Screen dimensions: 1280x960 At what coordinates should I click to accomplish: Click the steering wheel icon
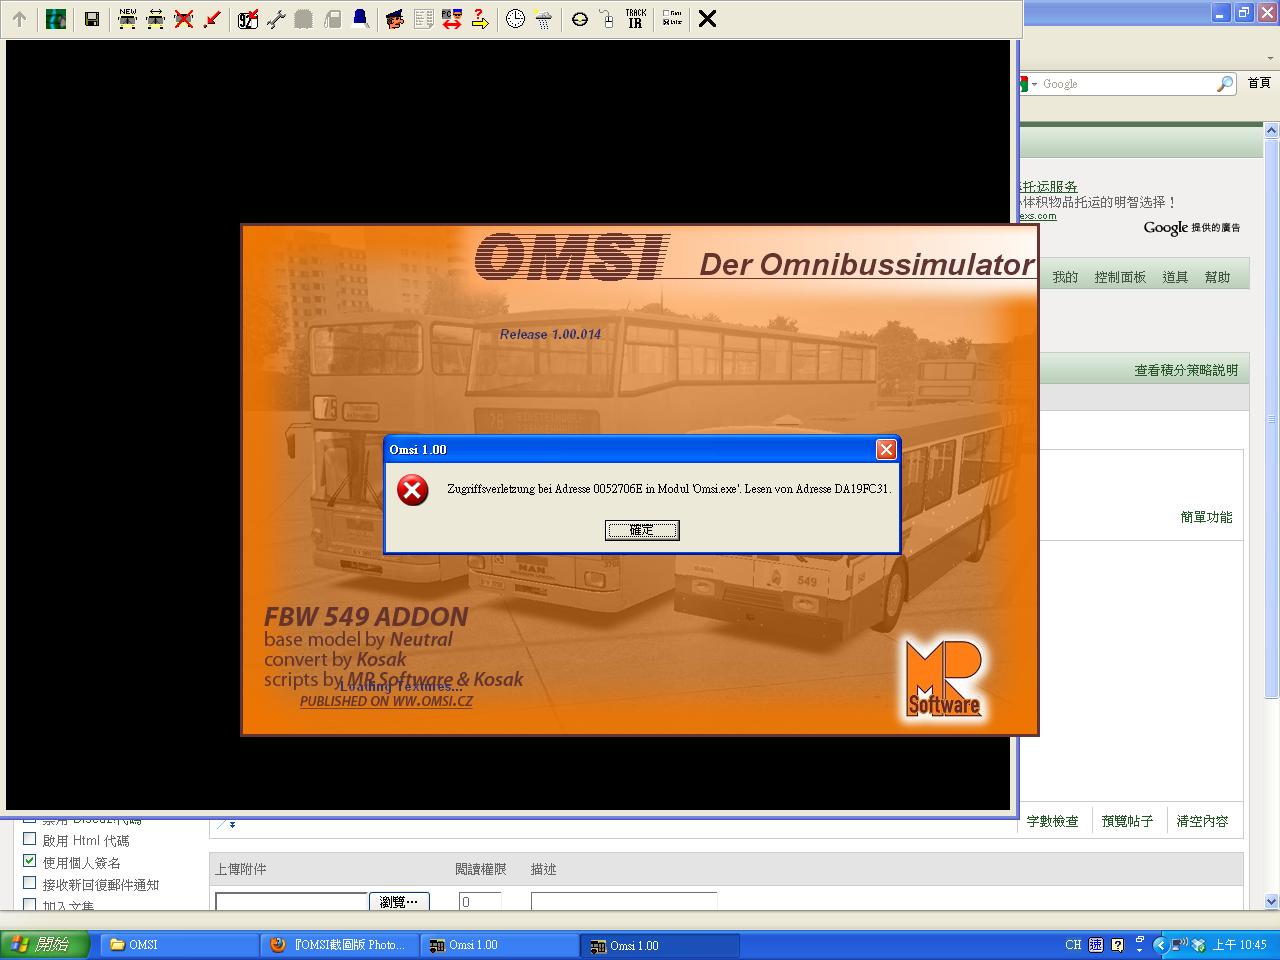pos(579,19)
